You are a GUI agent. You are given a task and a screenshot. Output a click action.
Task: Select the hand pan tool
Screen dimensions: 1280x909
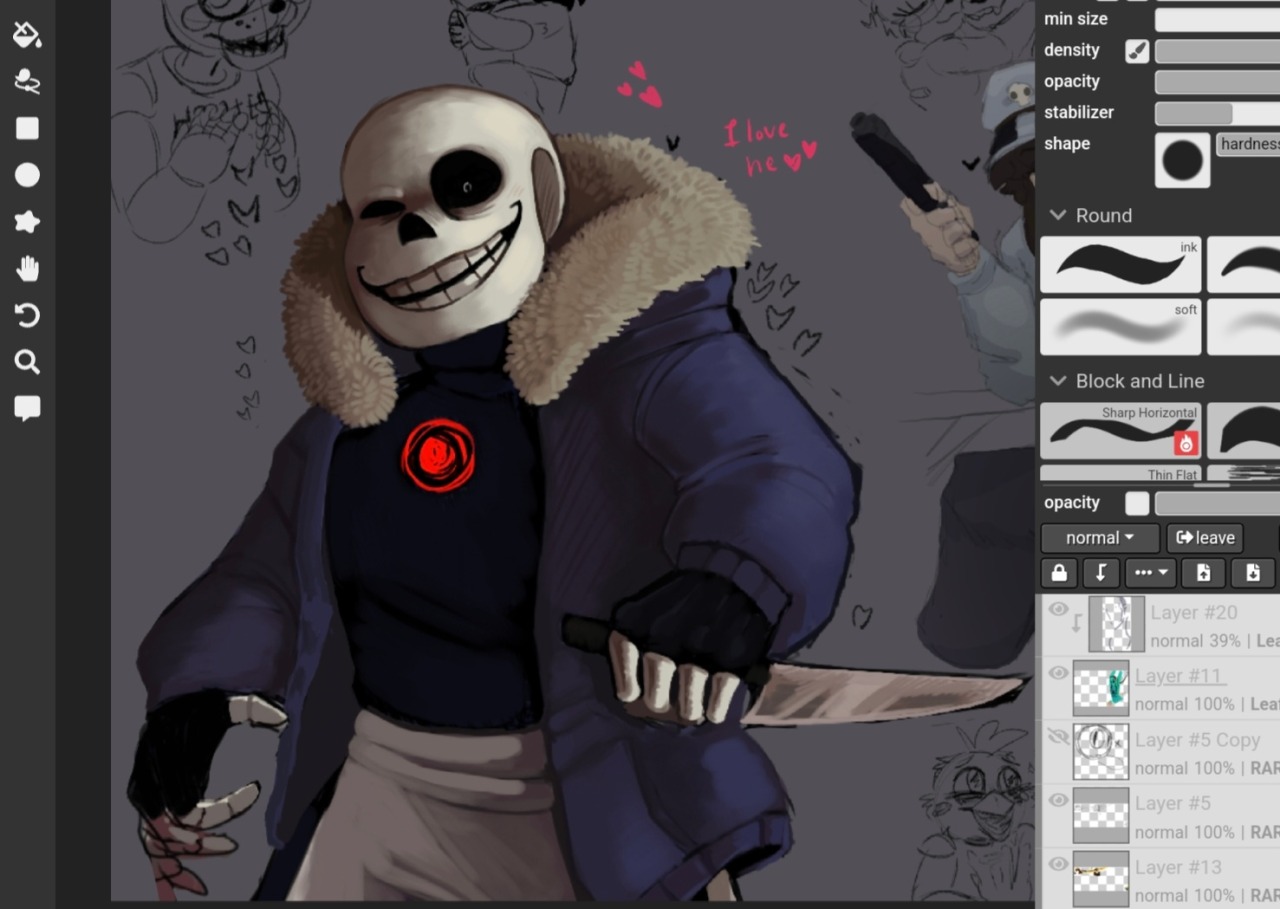pyautogui.click(x=27, y=268)
